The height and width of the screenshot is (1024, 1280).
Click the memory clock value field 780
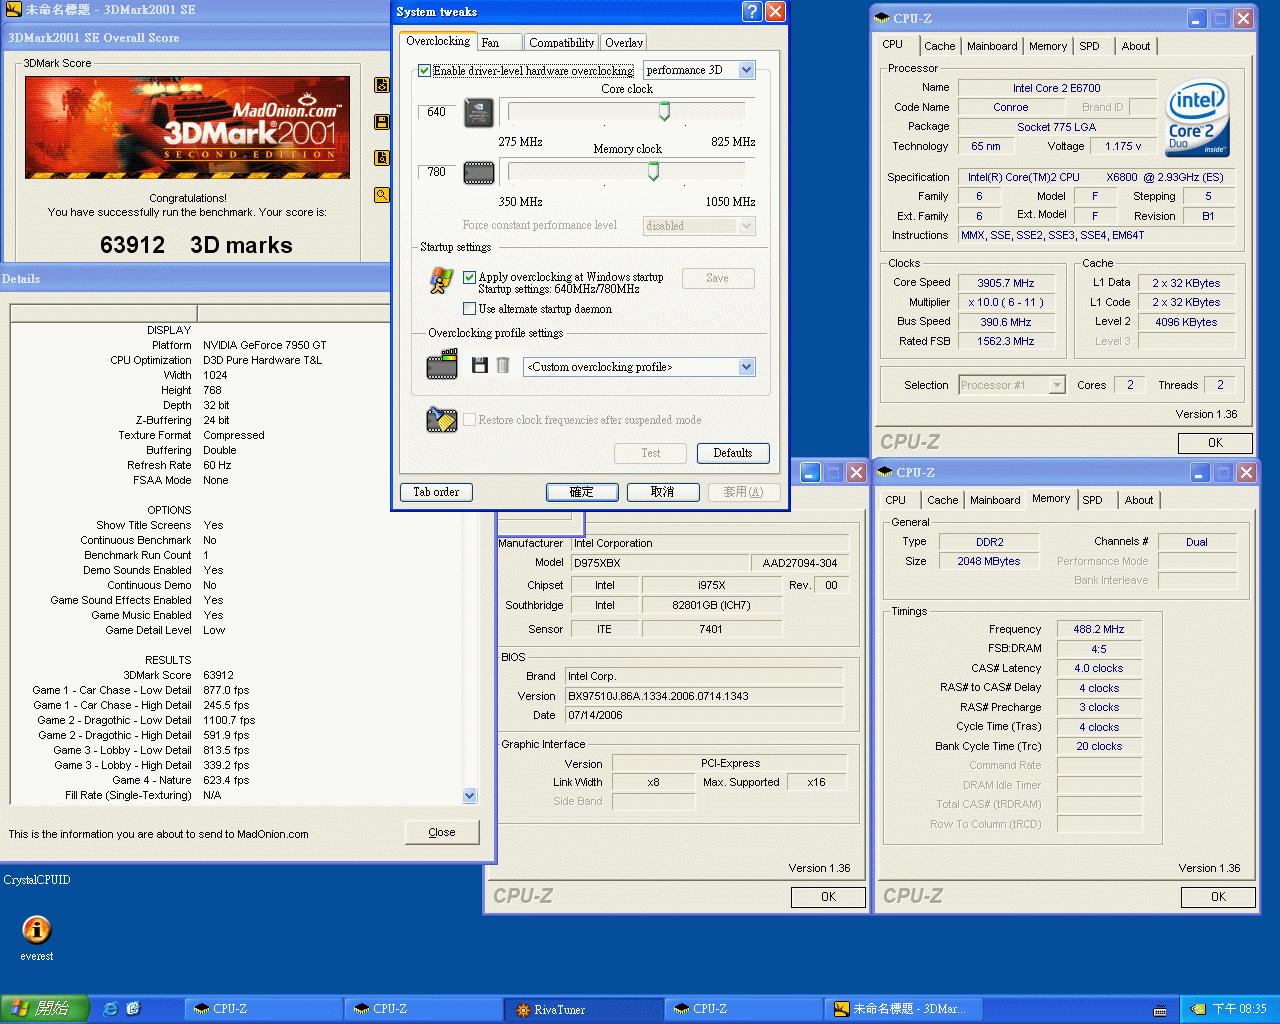[437, 172]
